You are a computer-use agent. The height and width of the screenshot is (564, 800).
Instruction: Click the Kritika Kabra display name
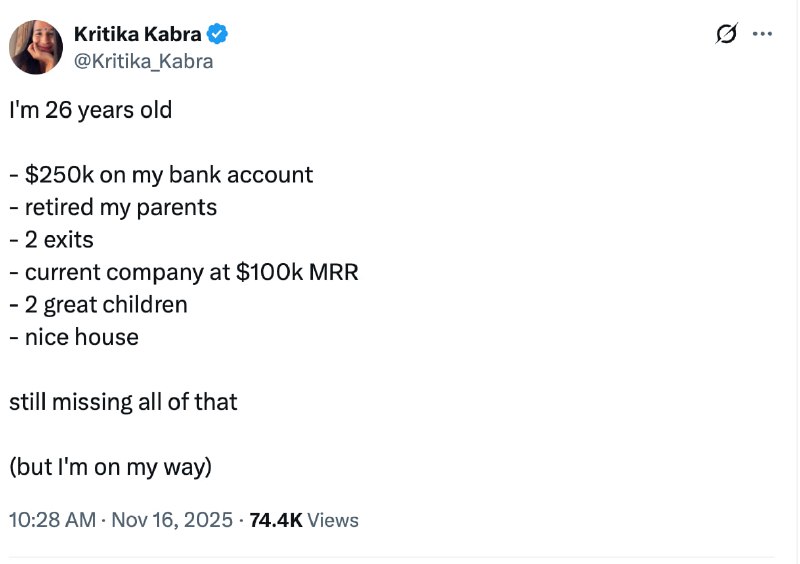pyautogui.click(x=138, y=34)
